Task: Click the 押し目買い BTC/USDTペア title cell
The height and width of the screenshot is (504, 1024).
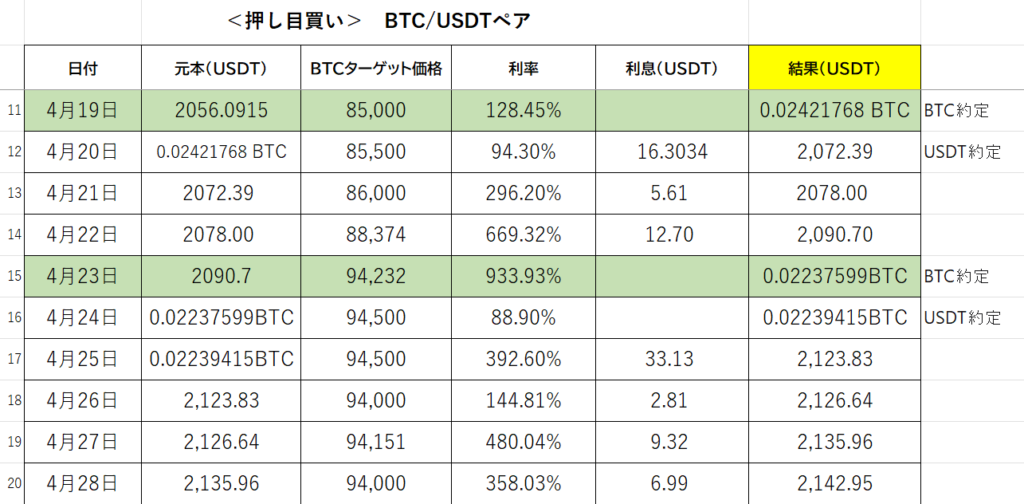Action: (x=379, y=21)
